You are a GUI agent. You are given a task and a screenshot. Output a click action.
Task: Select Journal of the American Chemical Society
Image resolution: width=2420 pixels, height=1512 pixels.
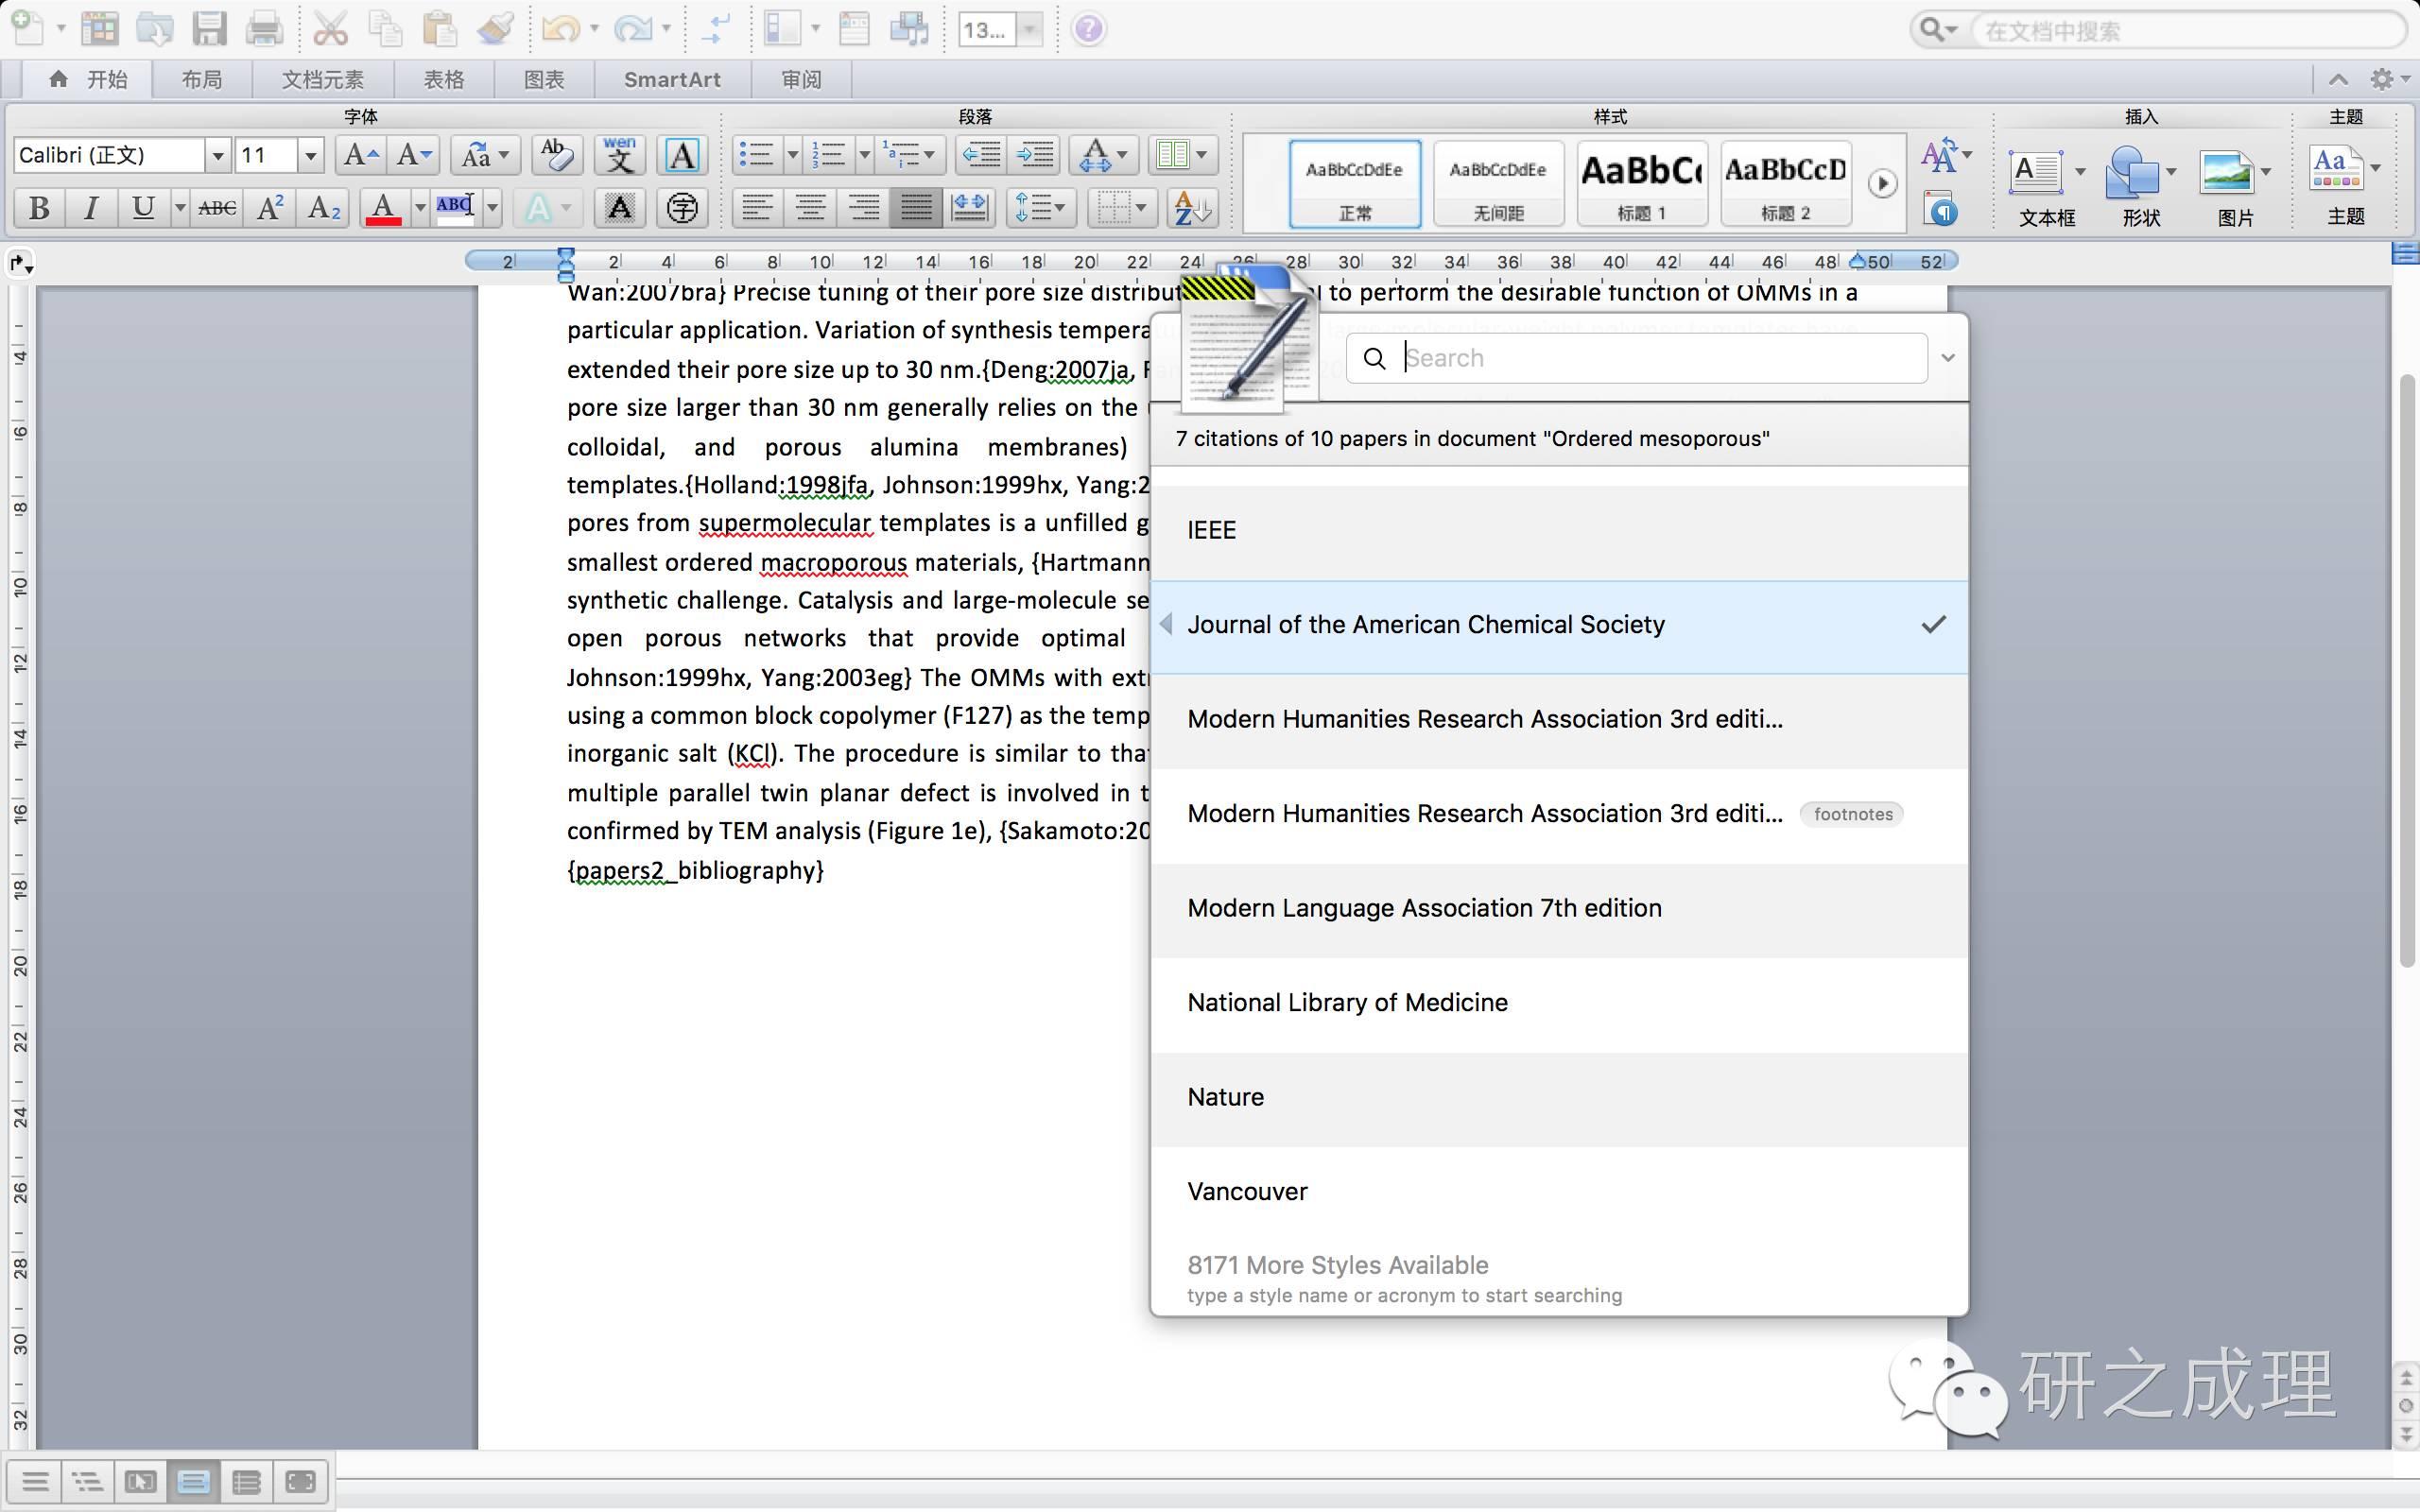coord(1559,625)
